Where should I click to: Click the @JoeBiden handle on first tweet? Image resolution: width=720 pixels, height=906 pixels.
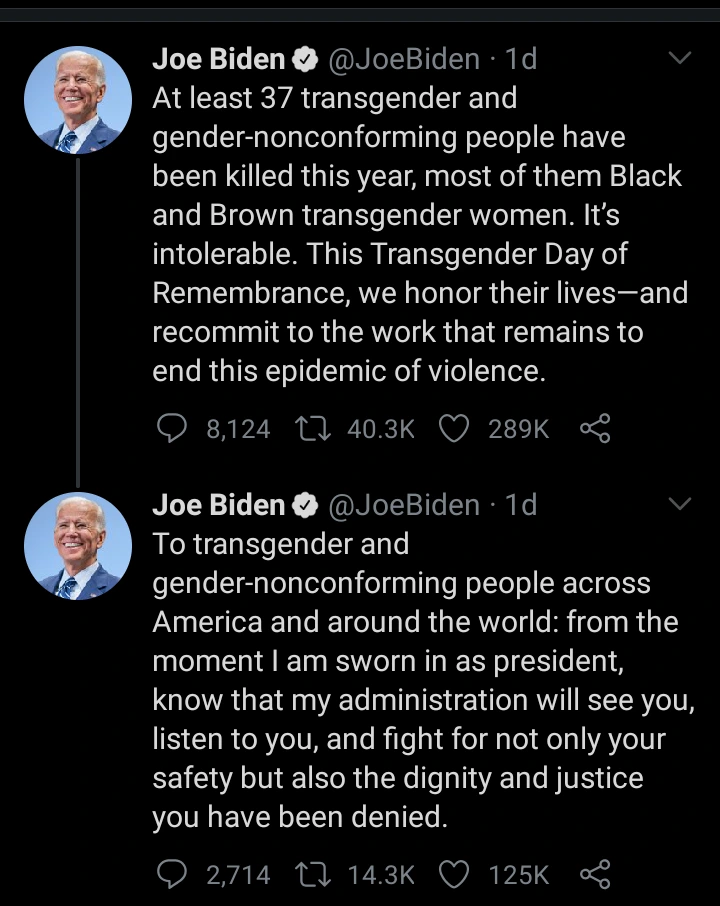click(400, 58)
